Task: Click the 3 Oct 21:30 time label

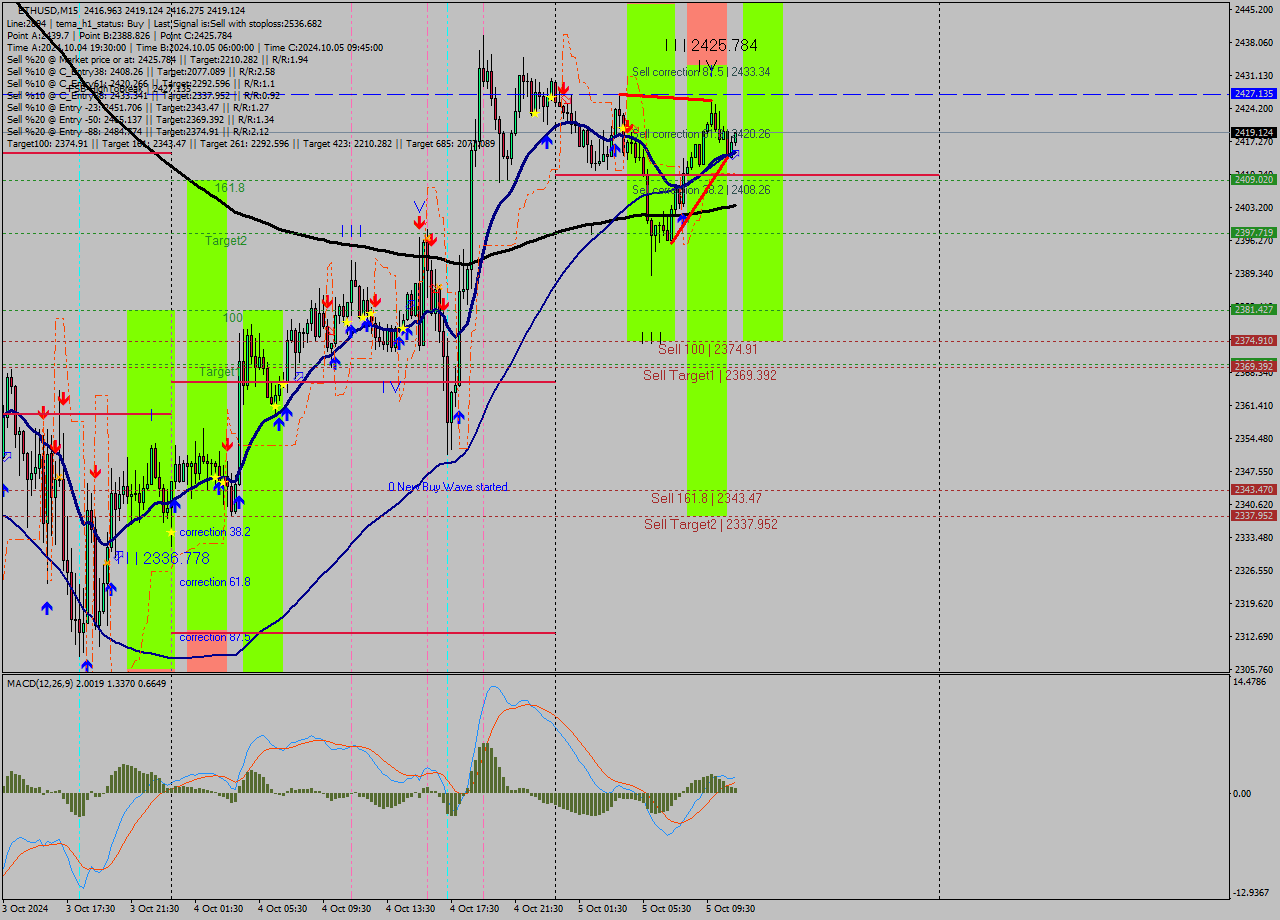Action: [x=154, y=909]
